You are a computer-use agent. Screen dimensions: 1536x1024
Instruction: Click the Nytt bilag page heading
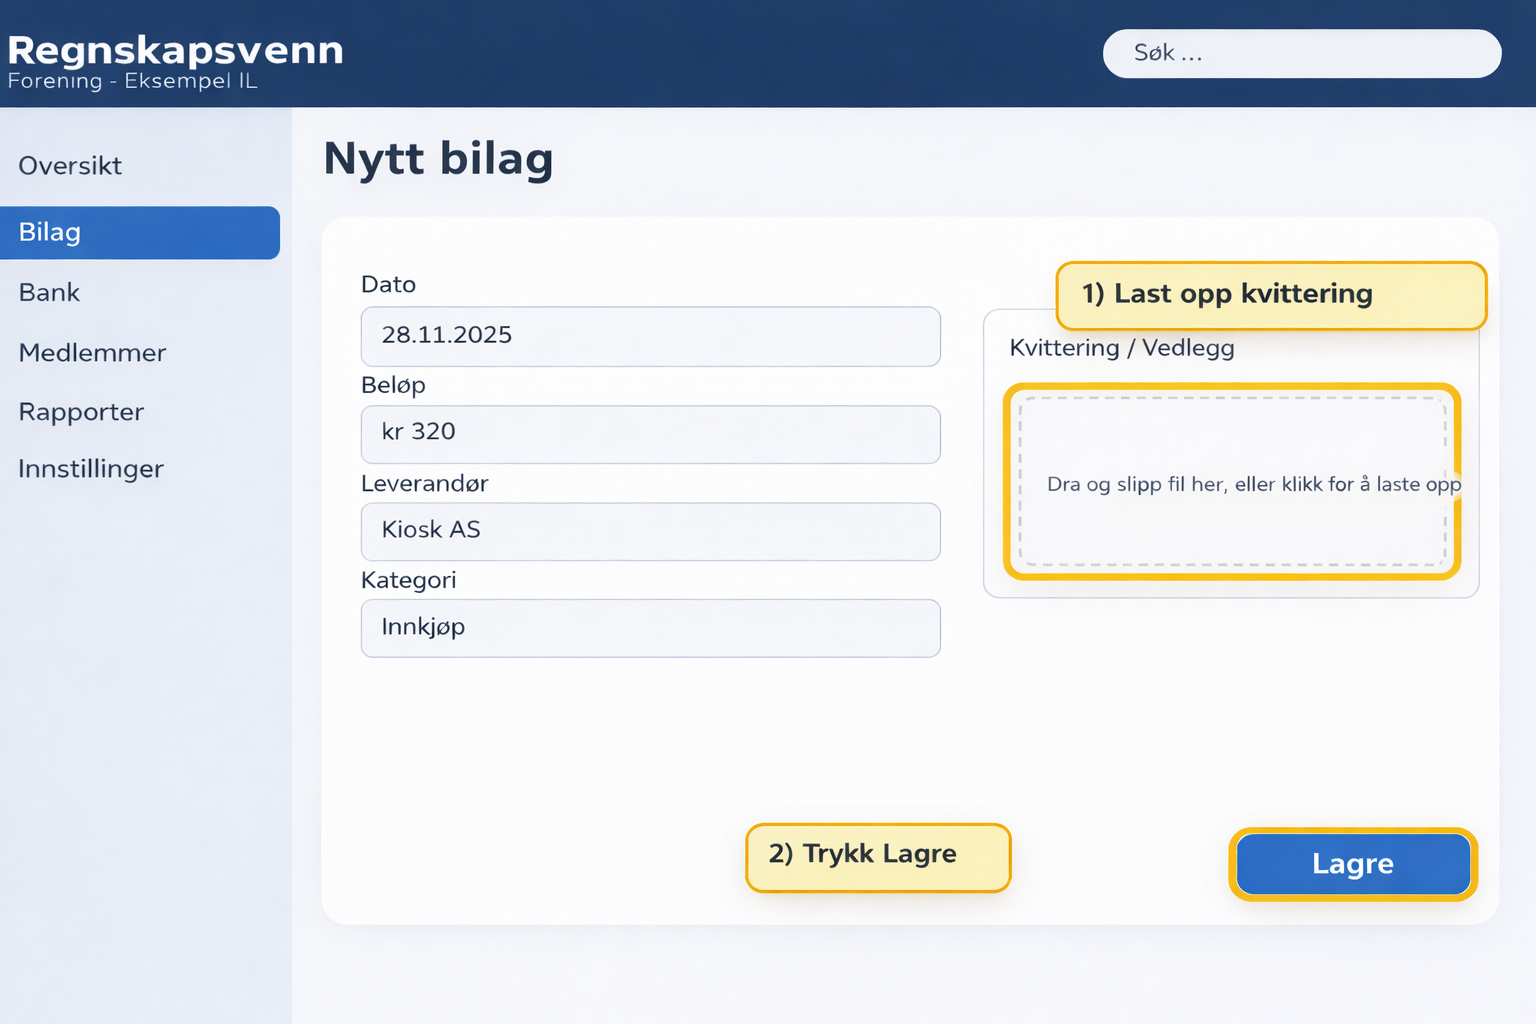click(x=438, y=158)
